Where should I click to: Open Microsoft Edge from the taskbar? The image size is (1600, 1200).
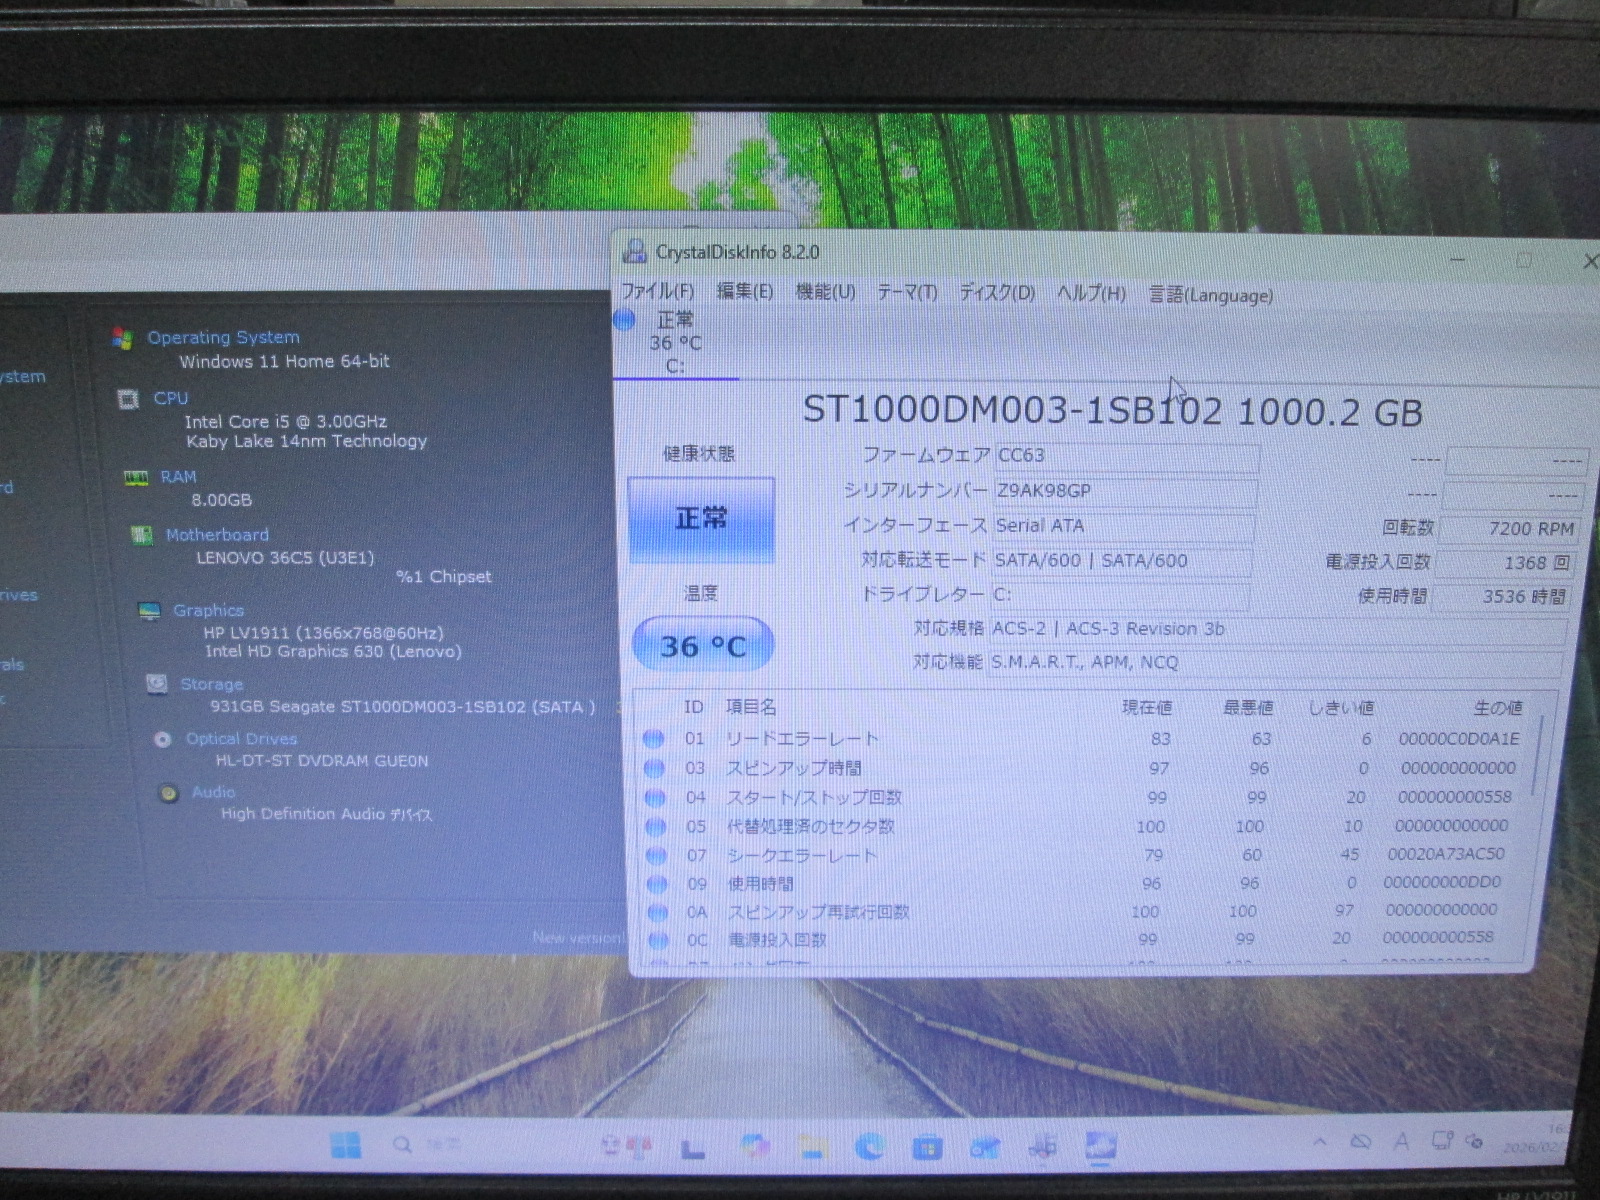(x=869, y=1146)
